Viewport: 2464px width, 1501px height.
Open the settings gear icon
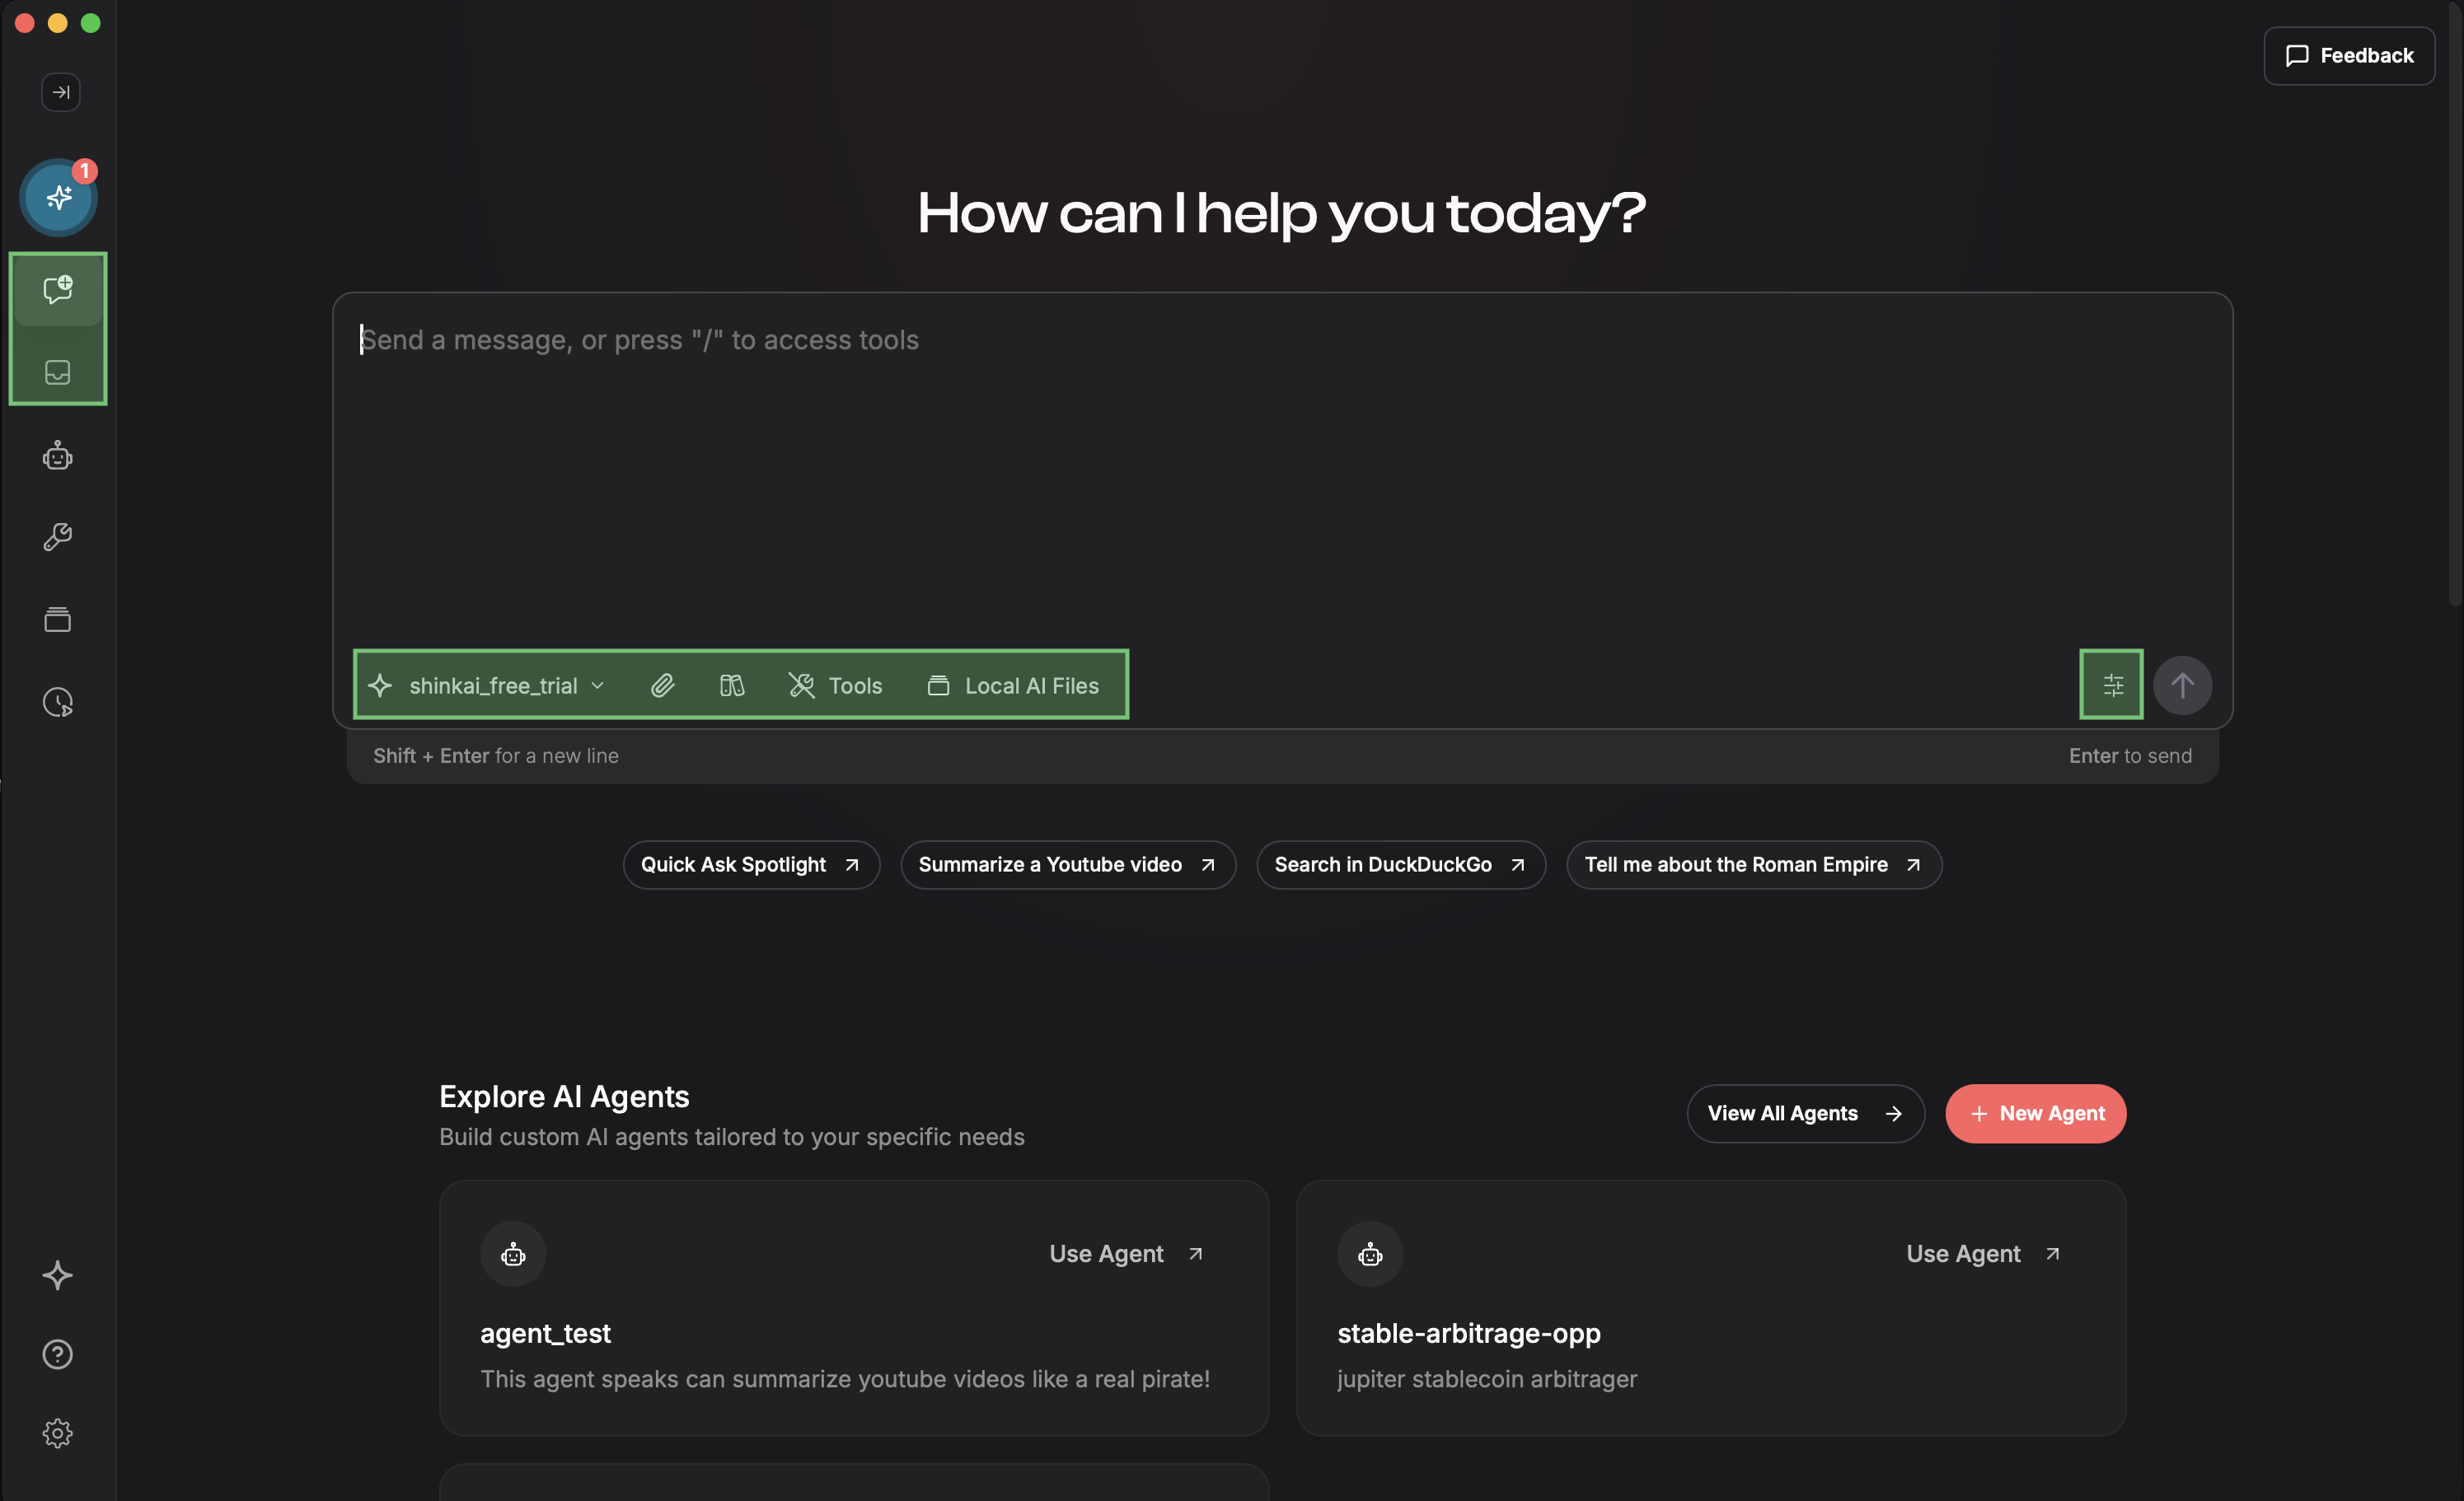click(58, 1433)
